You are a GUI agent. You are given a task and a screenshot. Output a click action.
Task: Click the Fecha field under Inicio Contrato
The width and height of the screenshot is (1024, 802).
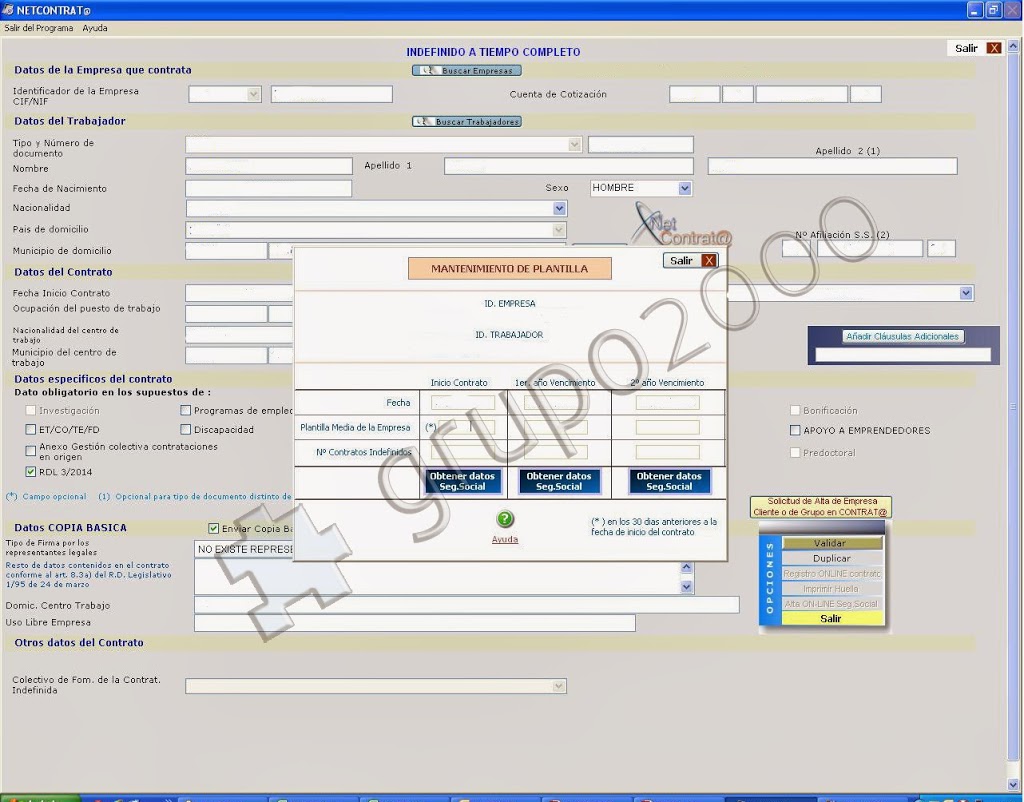tap(463, 402)
